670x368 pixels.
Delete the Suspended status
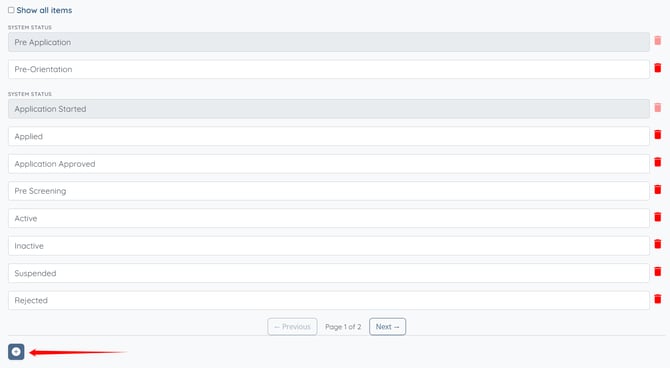(x=658, y=271)
